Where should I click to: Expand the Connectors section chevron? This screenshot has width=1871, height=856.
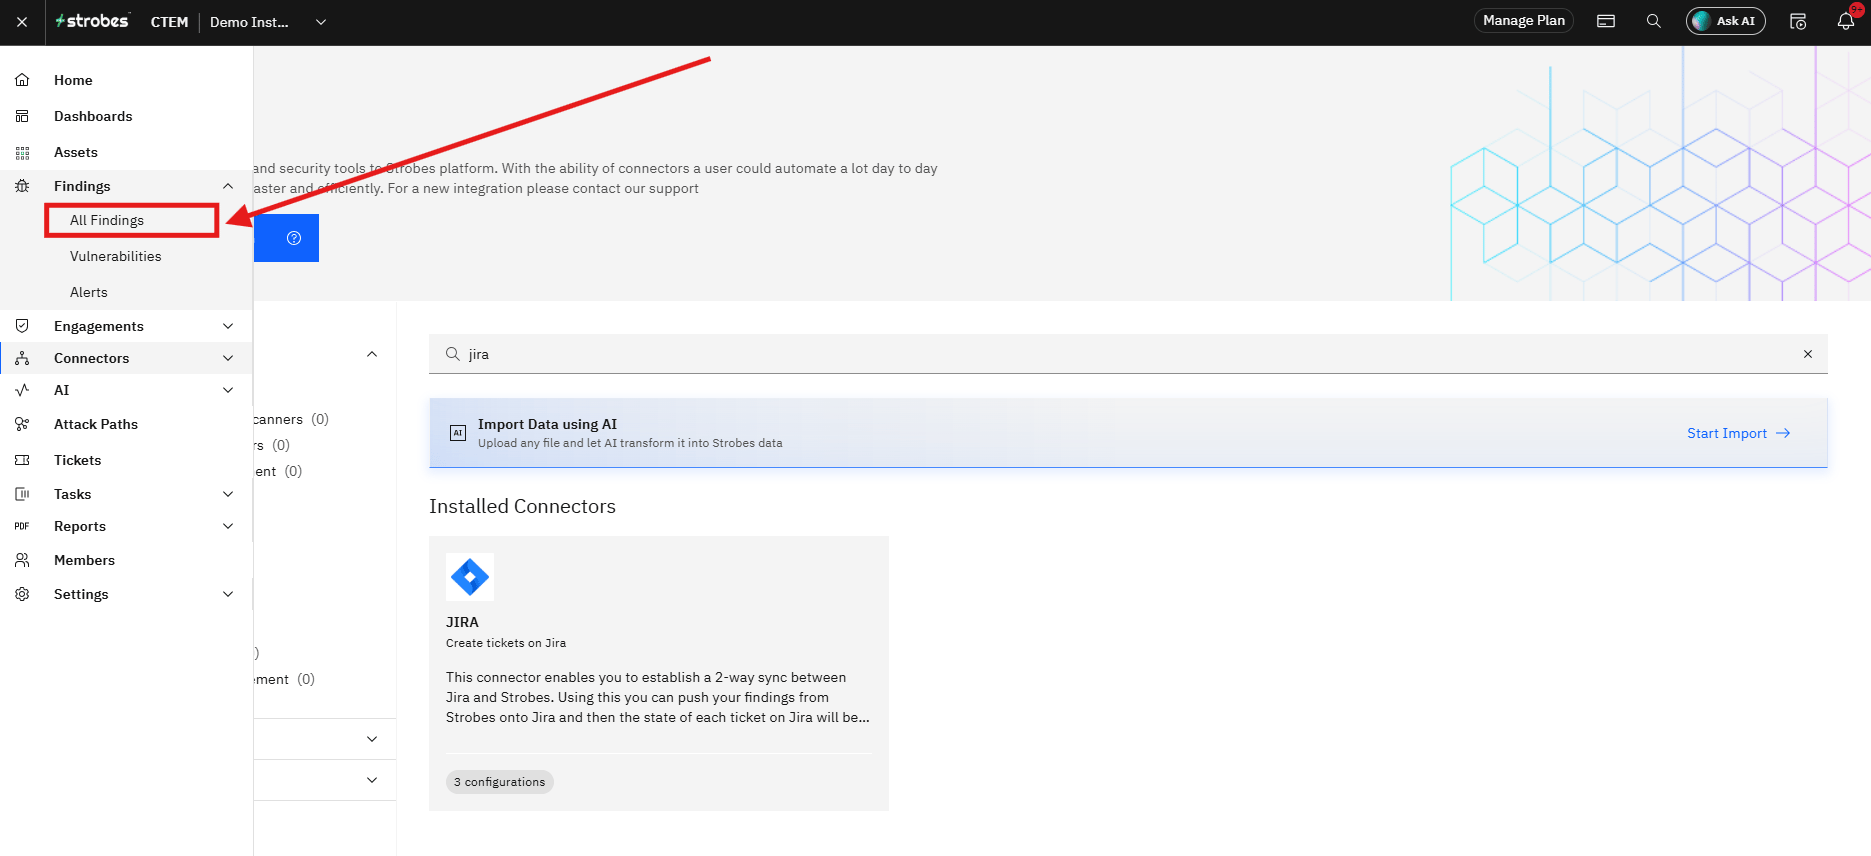pos(228,358)
